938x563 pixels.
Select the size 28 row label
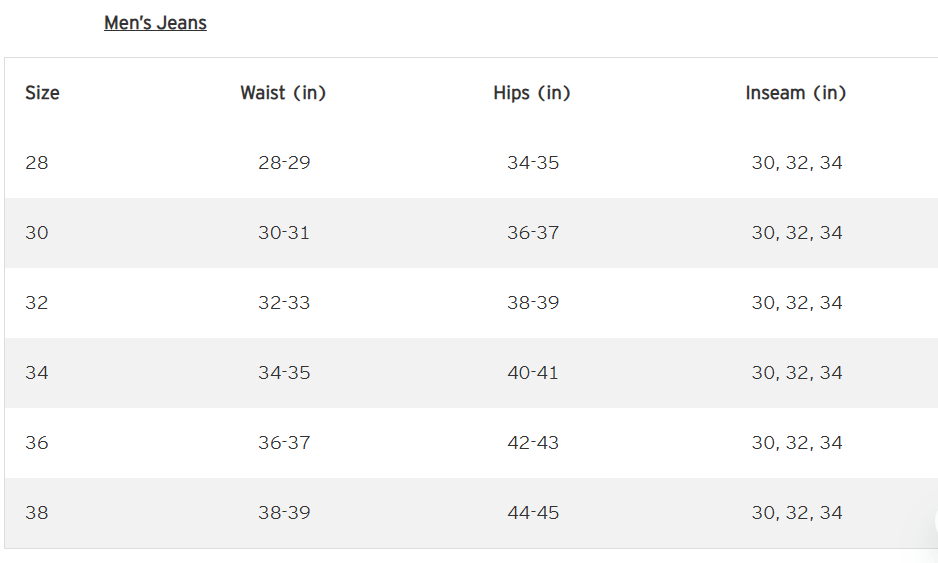36,163
